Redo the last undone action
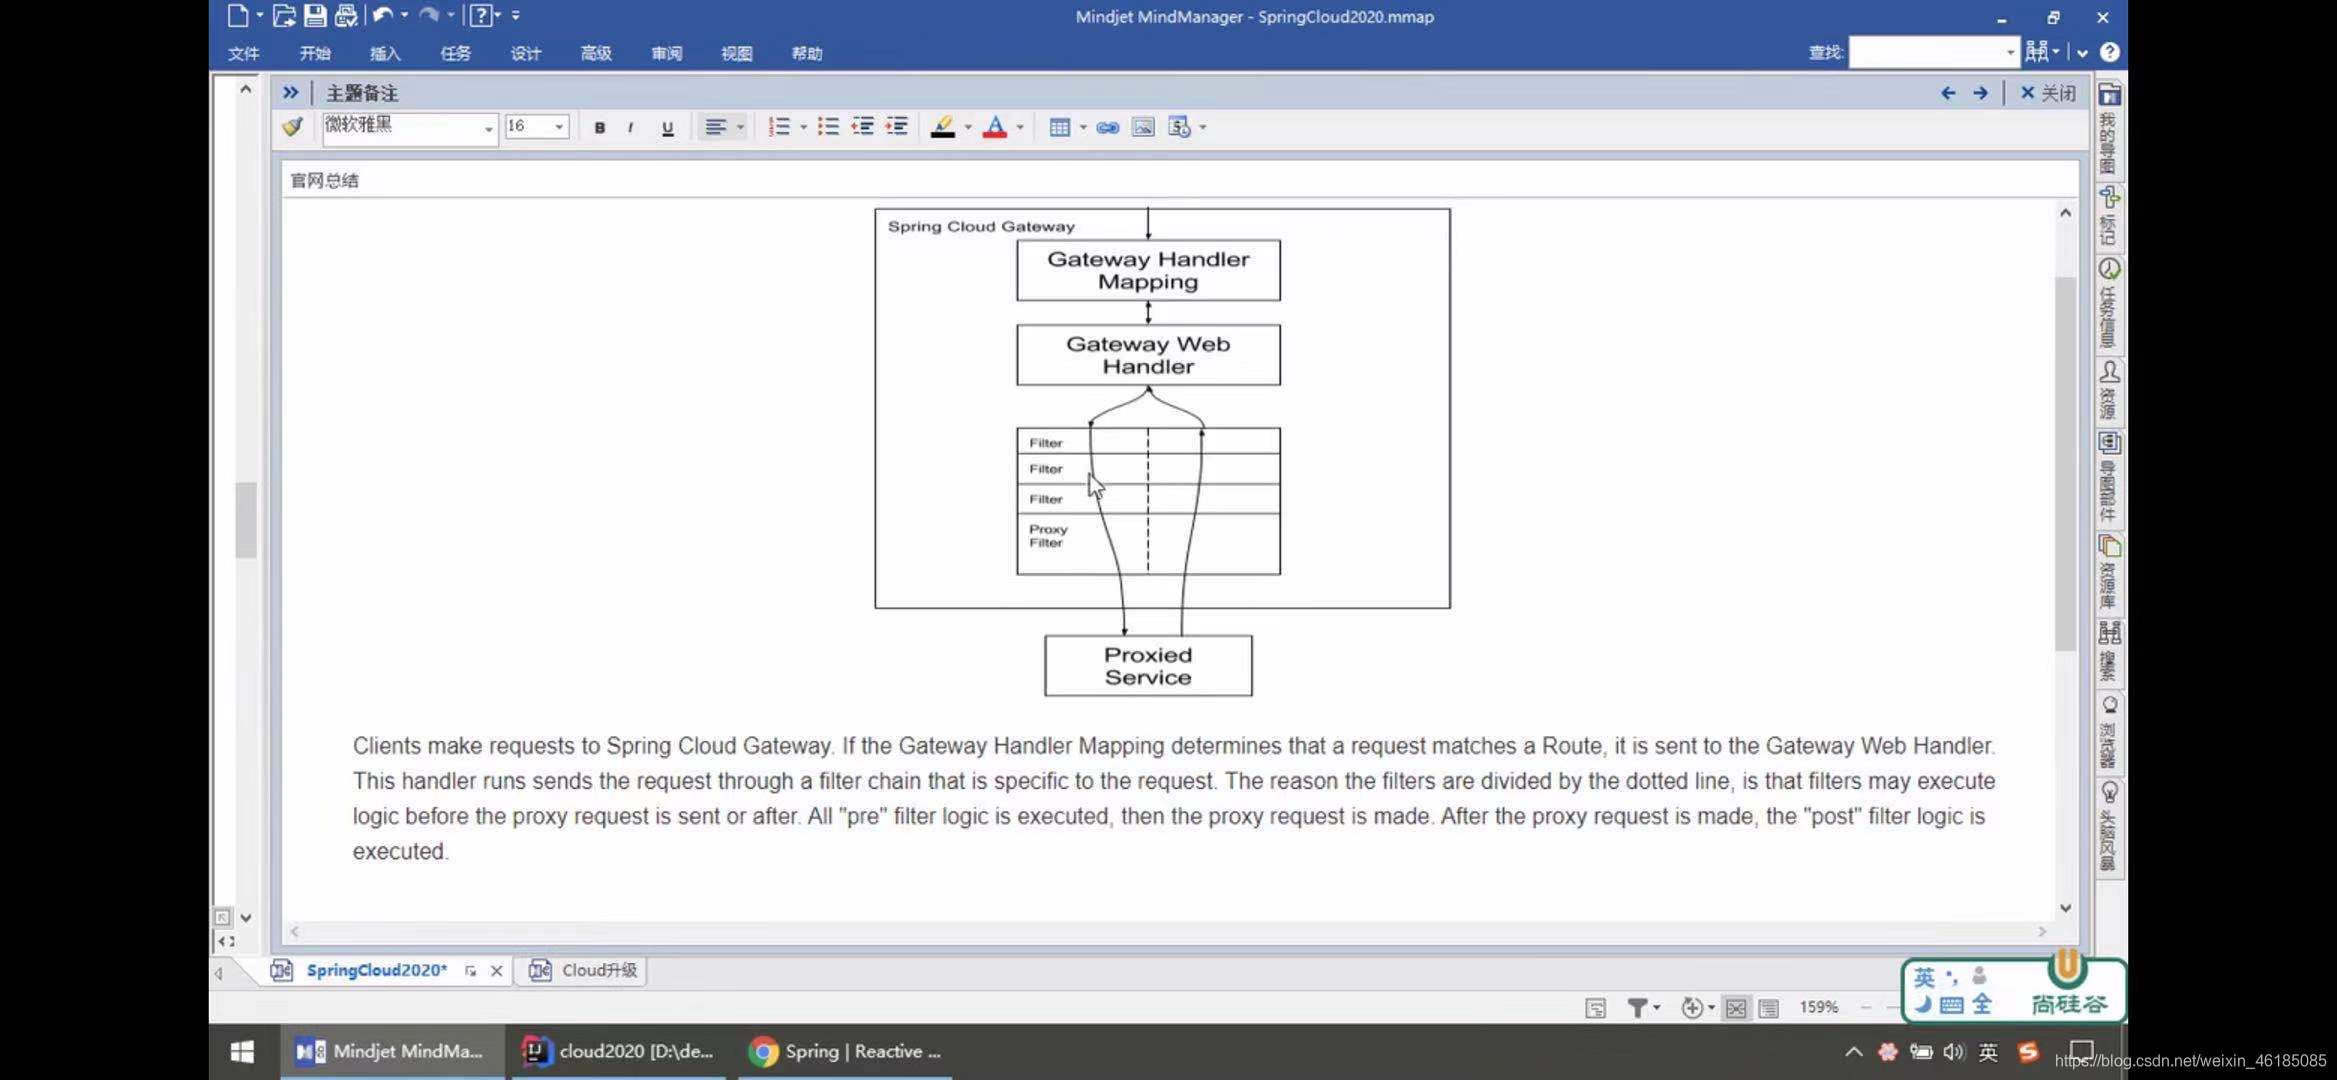Viewport: 2337px width, 1080px height. point(429,15)
